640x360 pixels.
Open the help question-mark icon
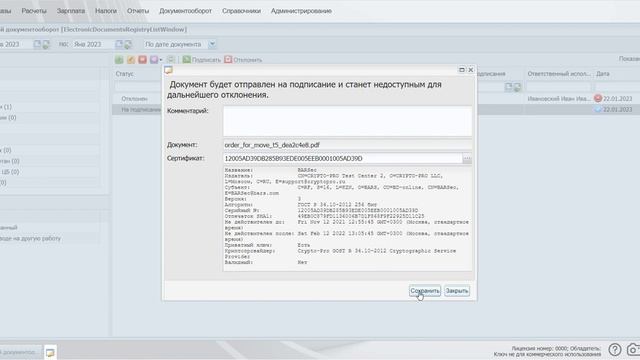pos(615,350)
